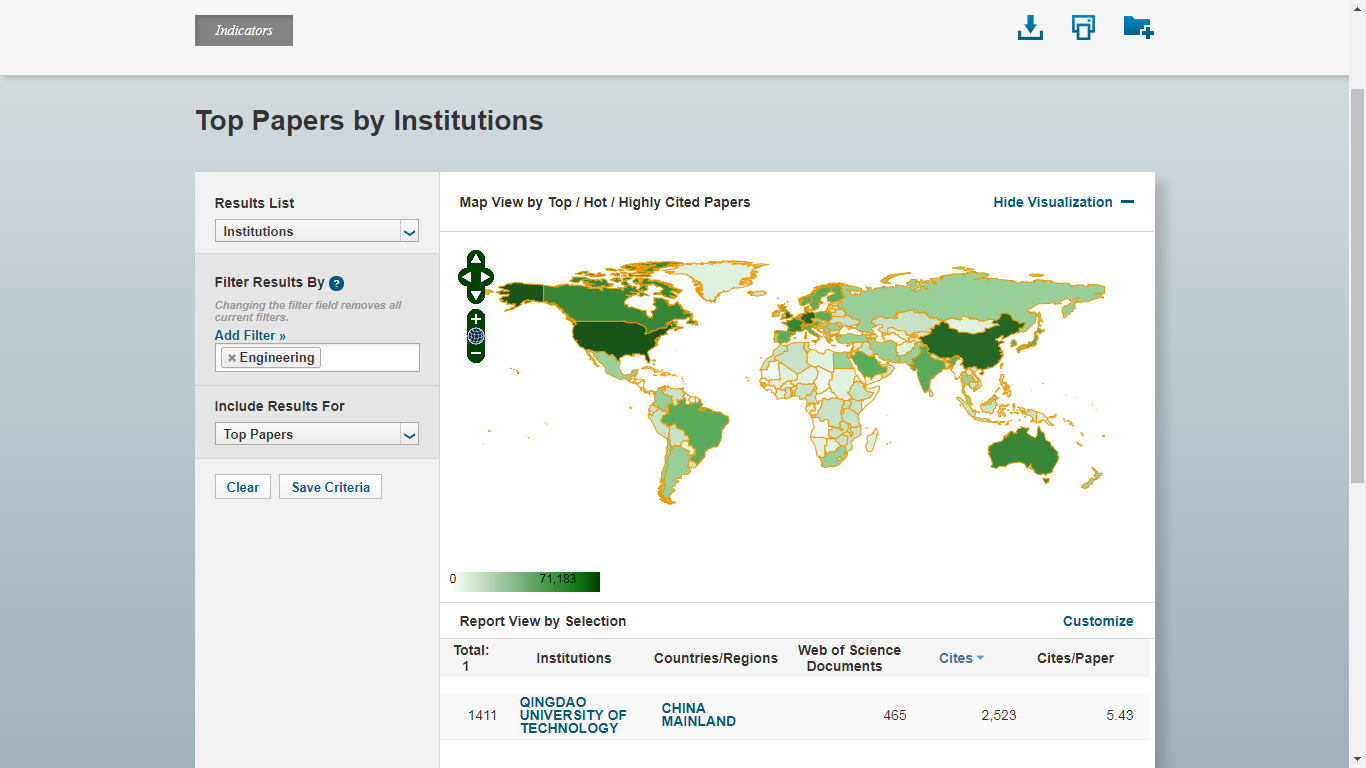Click the Add Filter link
Image resolution: width=1366 pixels, height=768 pixels.
[250, 335]
